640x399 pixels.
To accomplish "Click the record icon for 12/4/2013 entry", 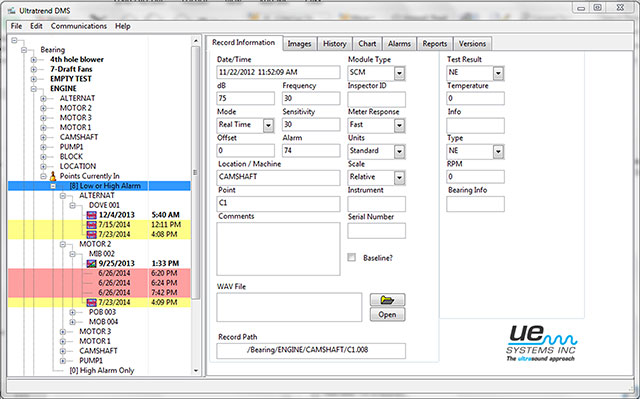I will click(x=91, y=215).
